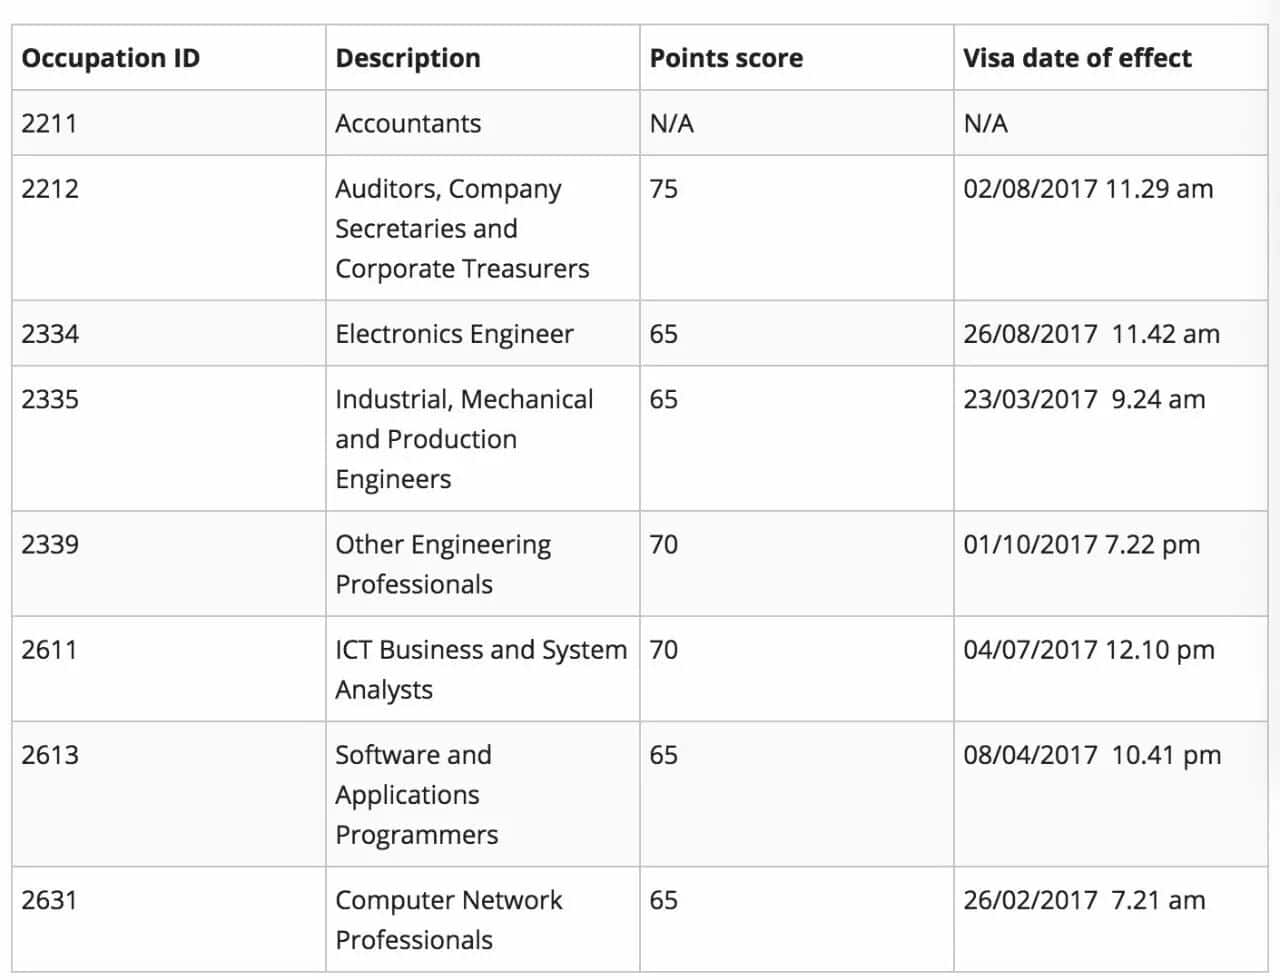Select ICT Business and System Analysts

pyautogui.click(x=483, y=669)
